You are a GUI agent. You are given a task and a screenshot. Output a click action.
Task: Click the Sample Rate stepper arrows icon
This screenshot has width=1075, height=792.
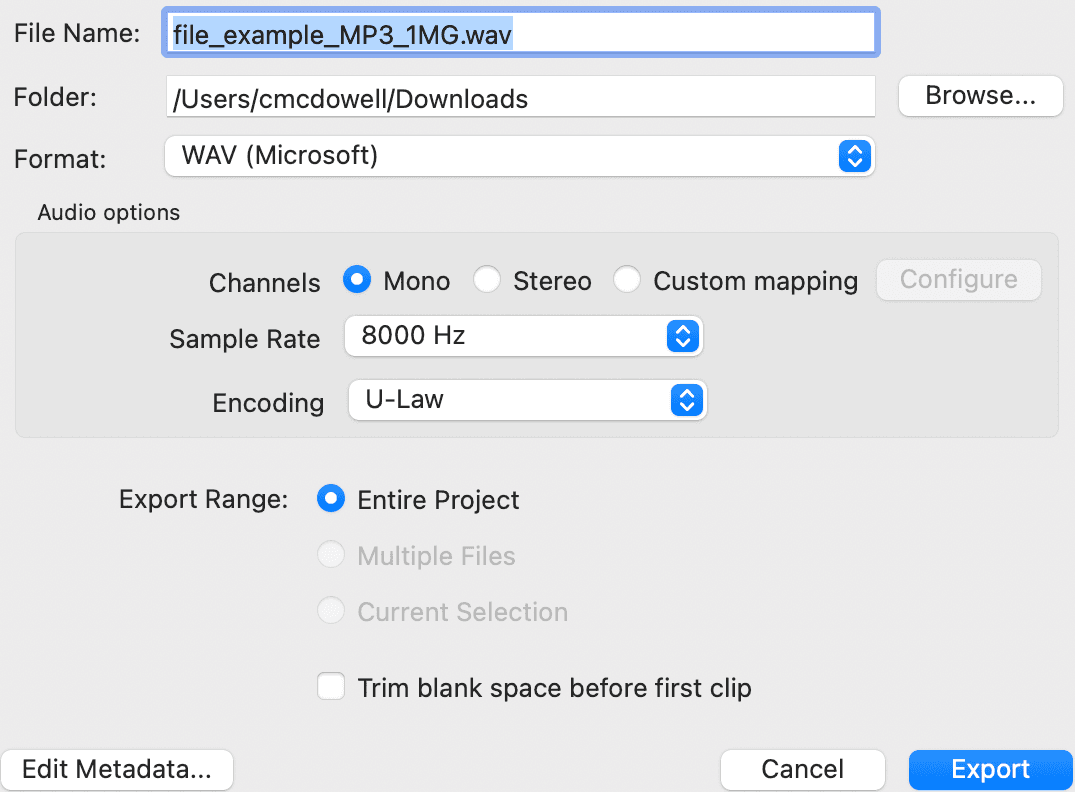point(683,337)
